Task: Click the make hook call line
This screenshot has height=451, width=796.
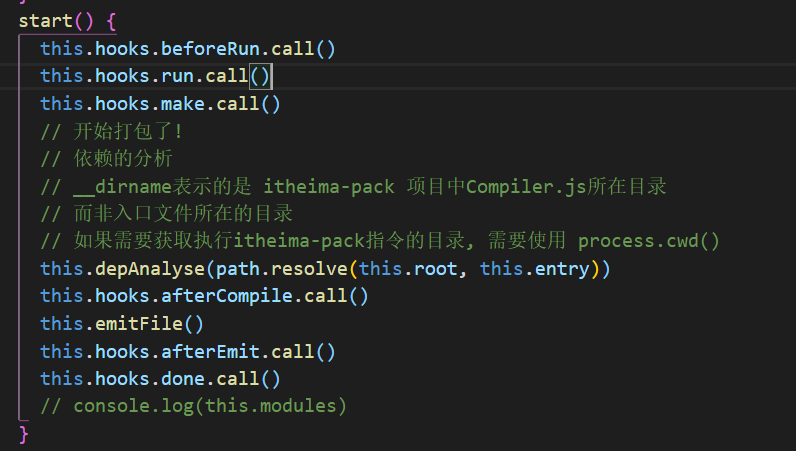Action: click(160, 104)
